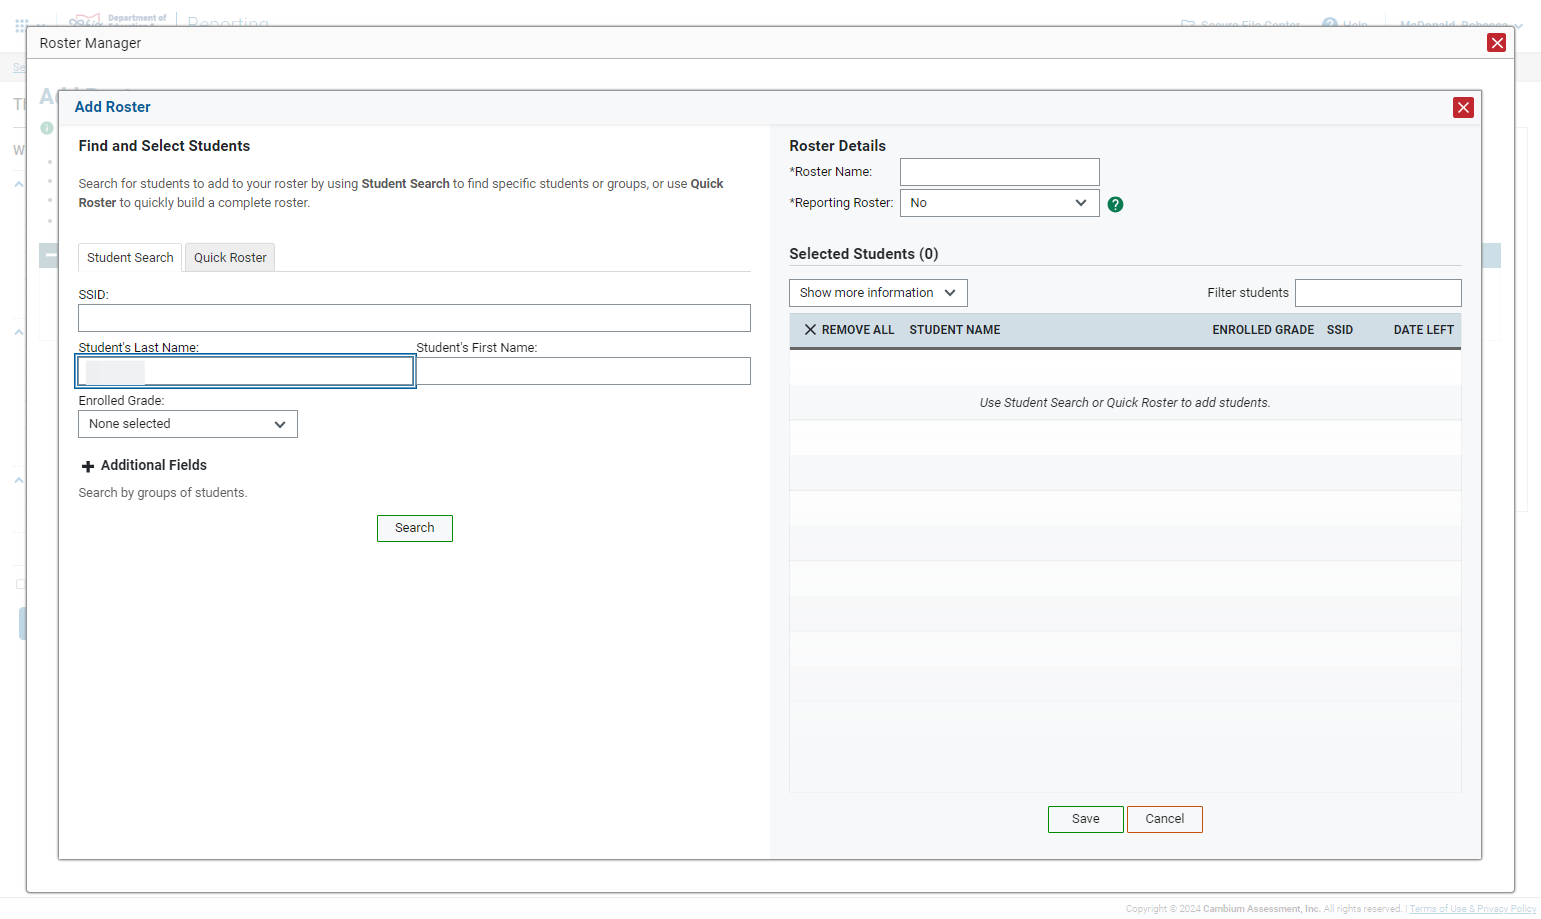Click the Search button

[x=414, y=528]
